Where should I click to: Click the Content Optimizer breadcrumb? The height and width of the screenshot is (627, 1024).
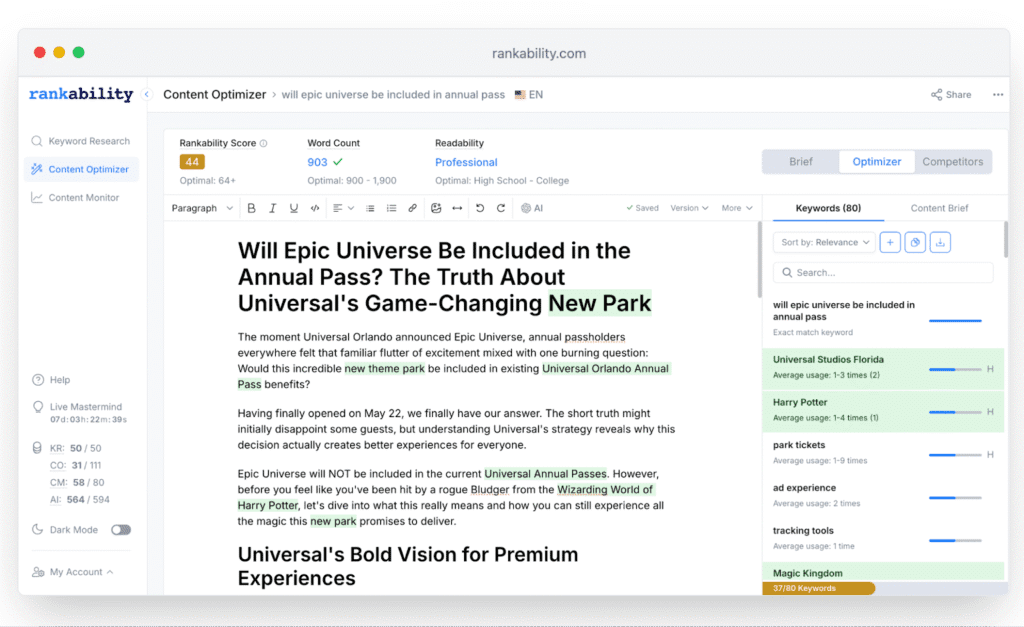pyautogui.click(x=215, y=95)
